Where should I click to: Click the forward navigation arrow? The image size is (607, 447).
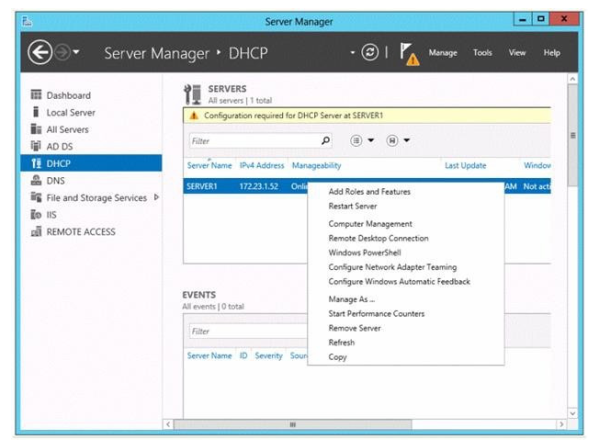tap(62, 52)
